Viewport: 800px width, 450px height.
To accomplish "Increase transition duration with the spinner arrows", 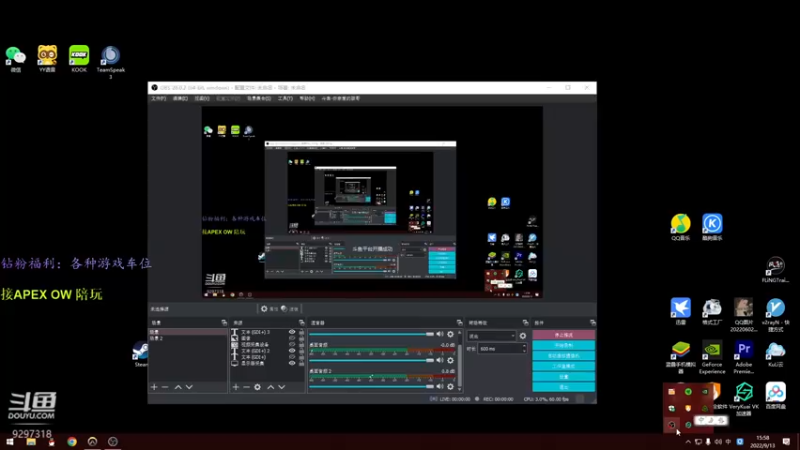I will click(524, 347).
